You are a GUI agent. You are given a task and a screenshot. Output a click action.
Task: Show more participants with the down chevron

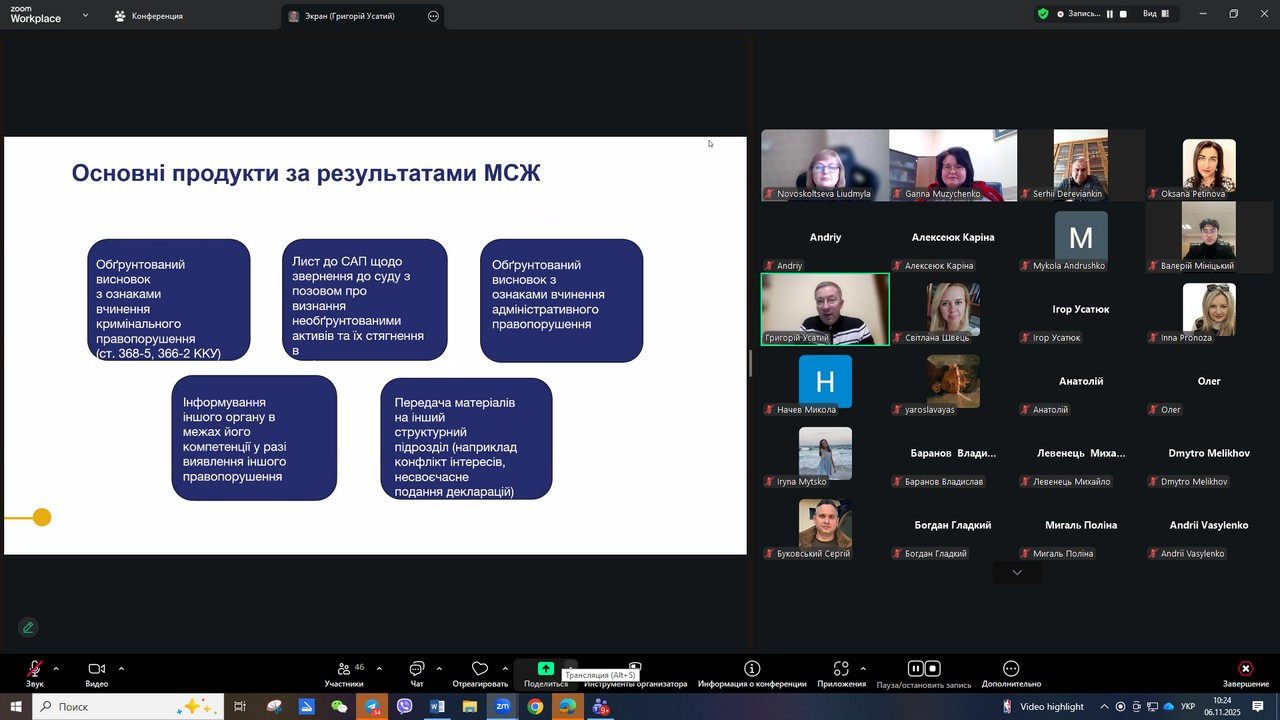1017,573
